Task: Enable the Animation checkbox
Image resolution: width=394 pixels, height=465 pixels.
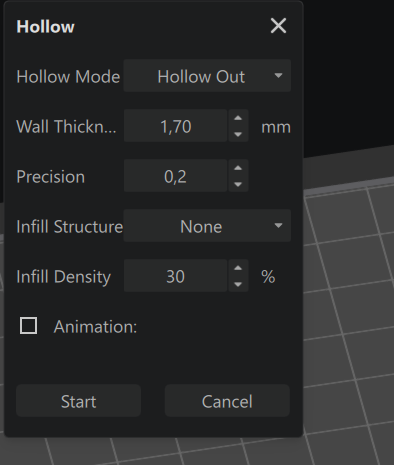Action: [x=28, y=326]
